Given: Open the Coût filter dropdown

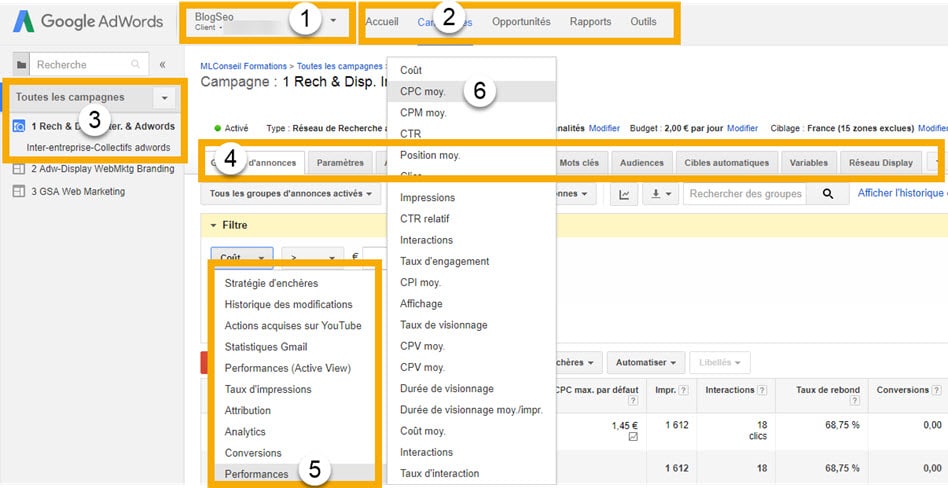Looking at the screenshot, I should coord(242,258).
